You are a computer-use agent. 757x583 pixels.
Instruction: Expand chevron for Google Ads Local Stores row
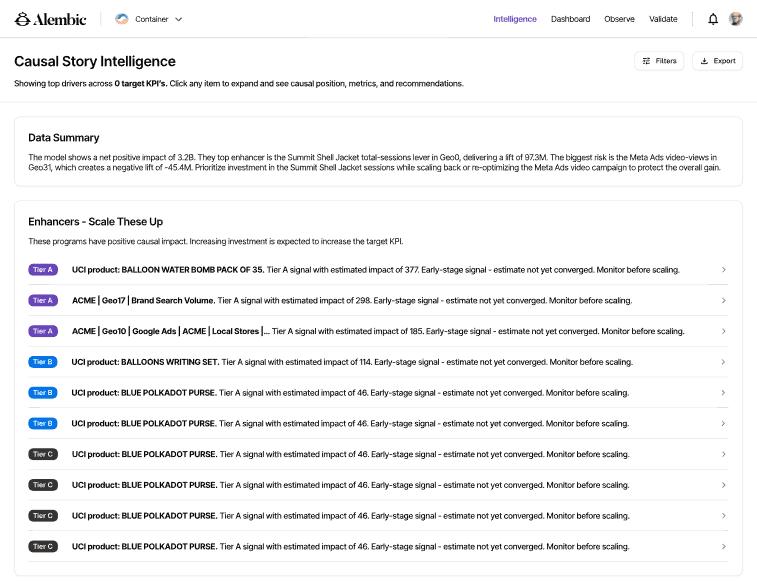coord(723,331)
